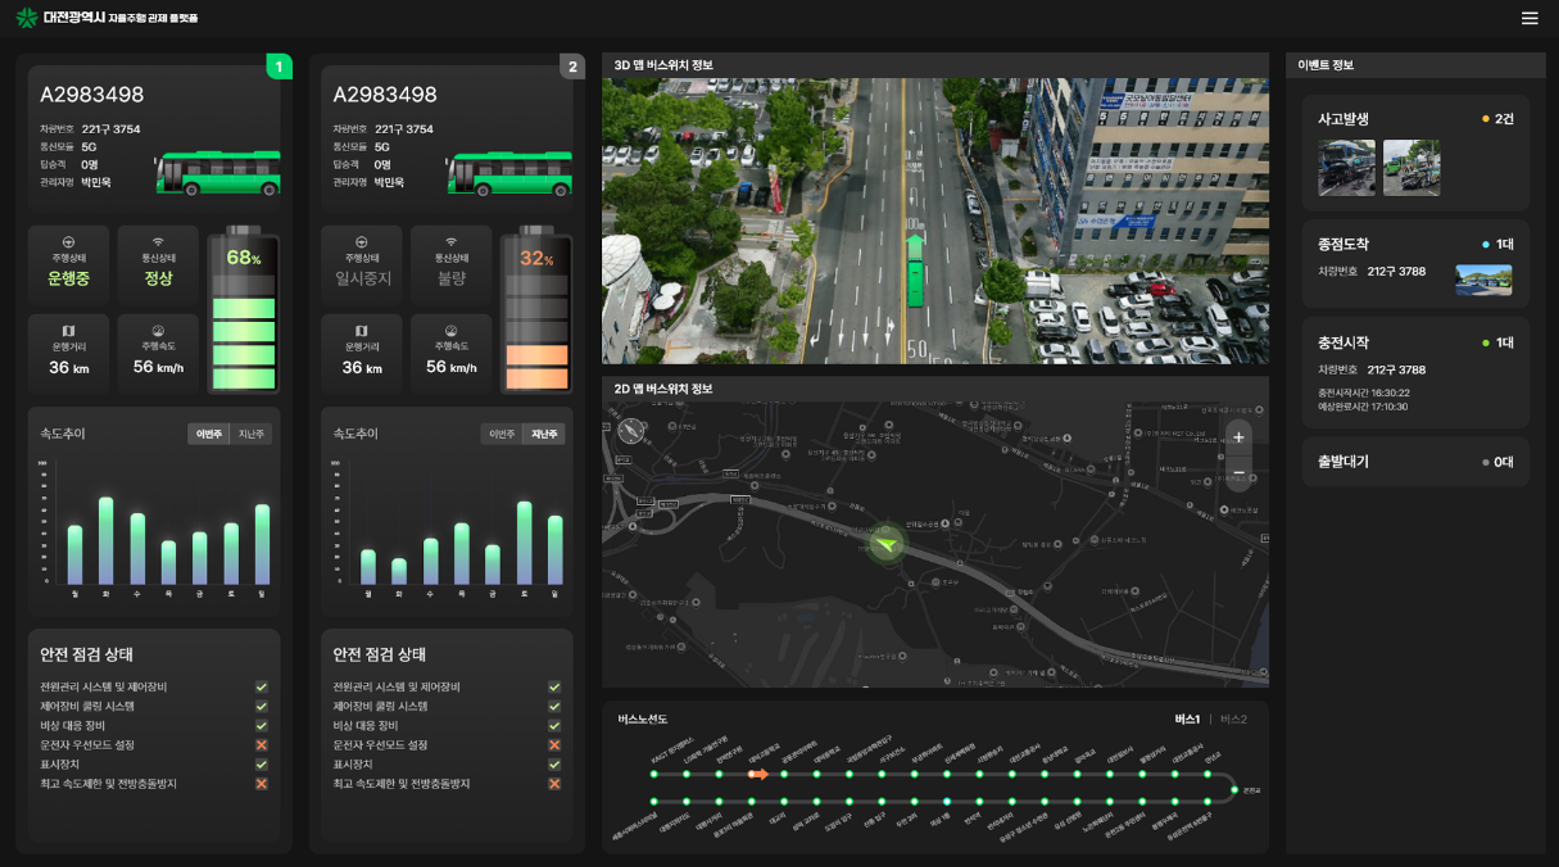The width and height of the screenshot is (1559, 867).
Task: Toggle first checkbox in card 1 safety list
Action: pos(261,687)
